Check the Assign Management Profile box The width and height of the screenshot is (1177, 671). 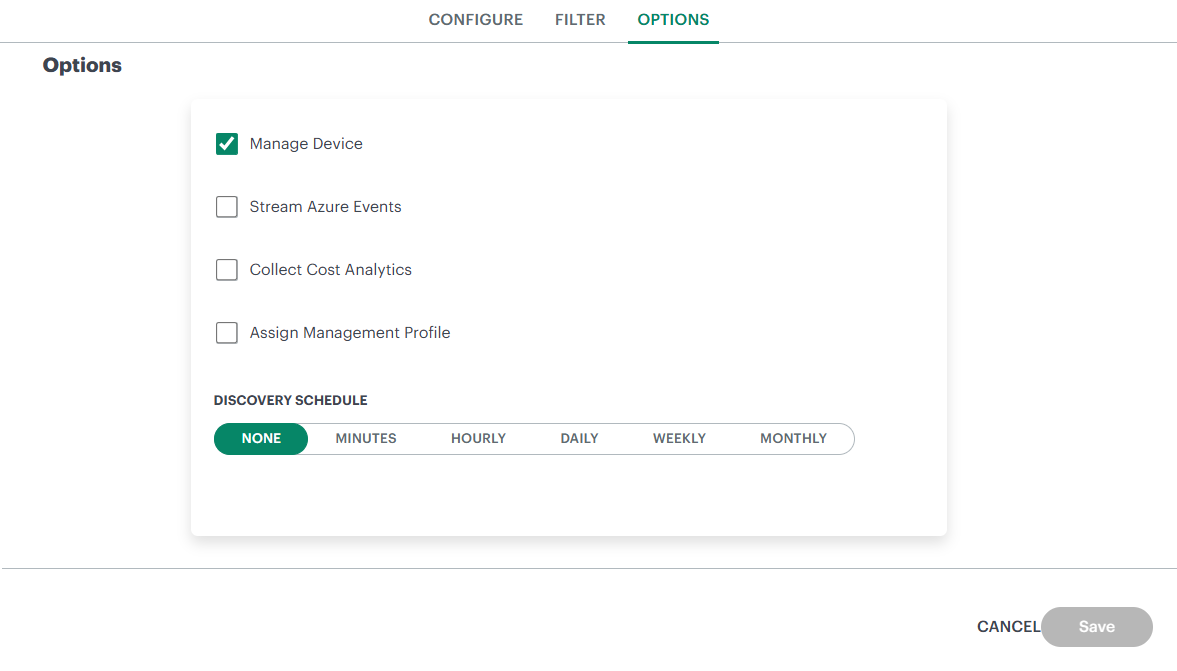(x=227, y=333)
